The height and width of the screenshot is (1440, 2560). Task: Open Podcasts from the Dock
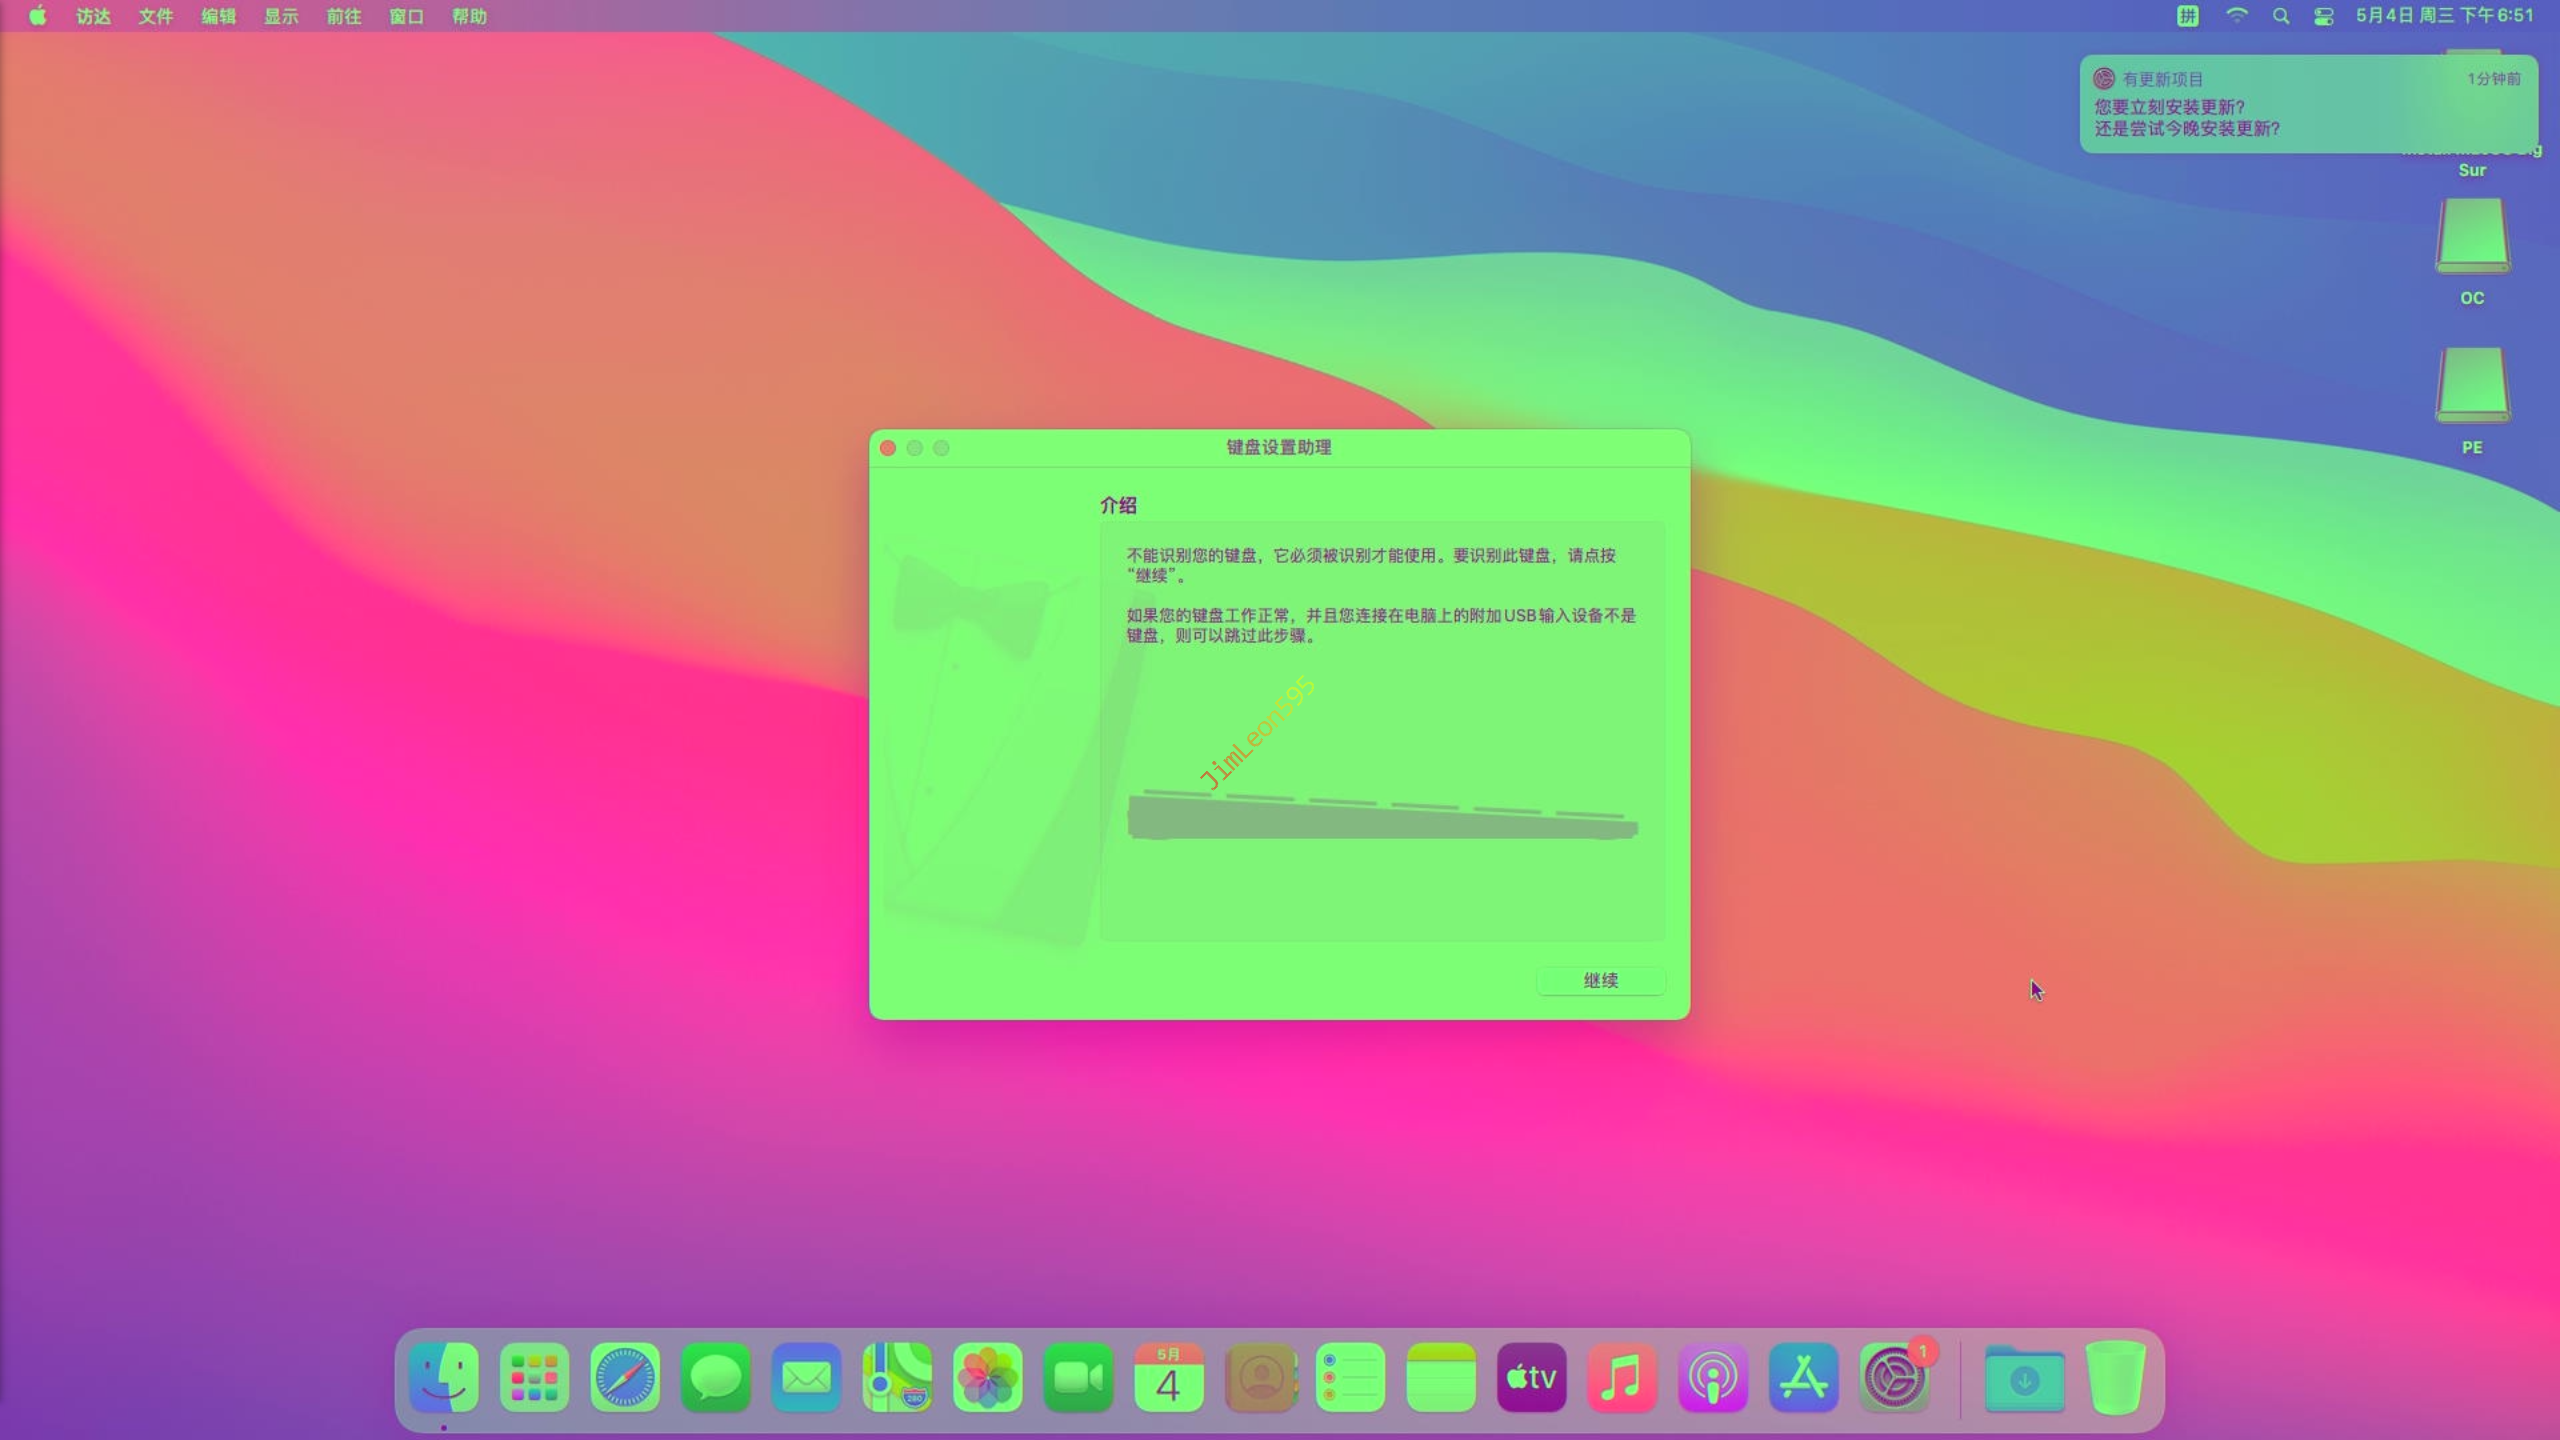point(1712,1377)
